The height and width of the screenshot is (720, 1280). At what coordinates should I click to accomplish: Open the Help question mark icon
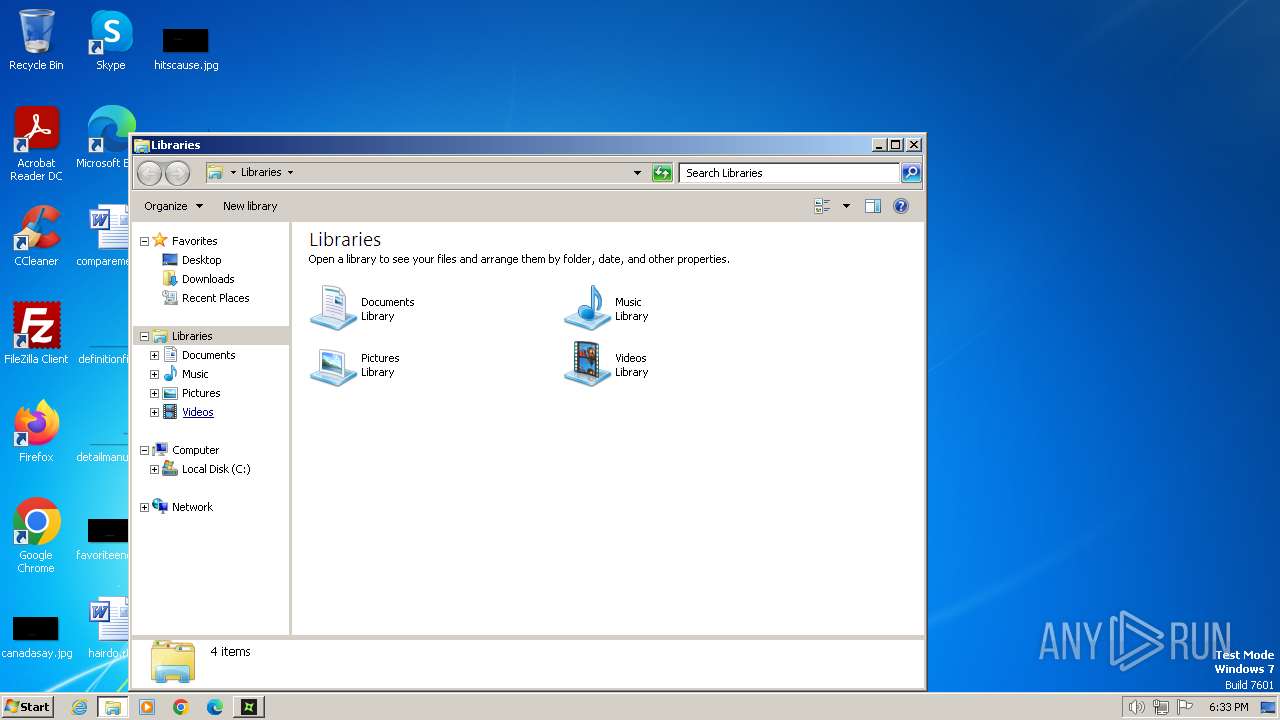[901, 206]
